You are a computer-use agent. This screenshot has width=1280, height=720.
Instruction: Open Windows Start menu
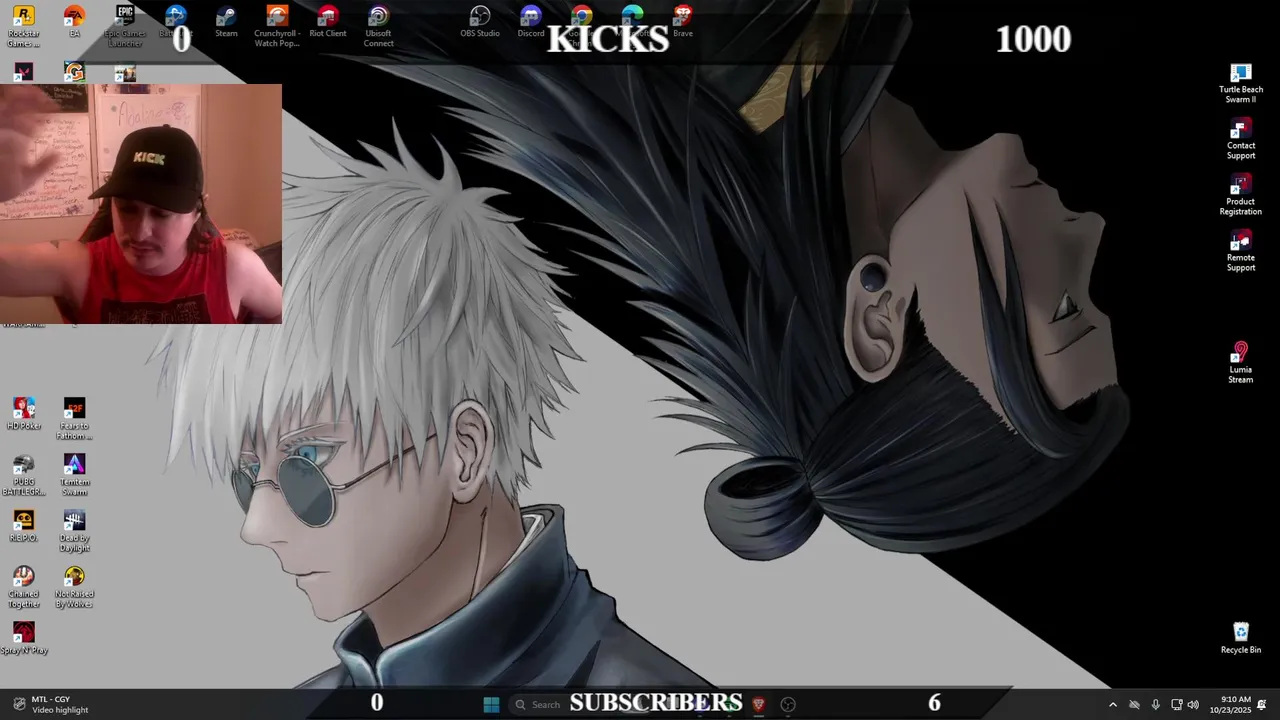click(491, 704)
